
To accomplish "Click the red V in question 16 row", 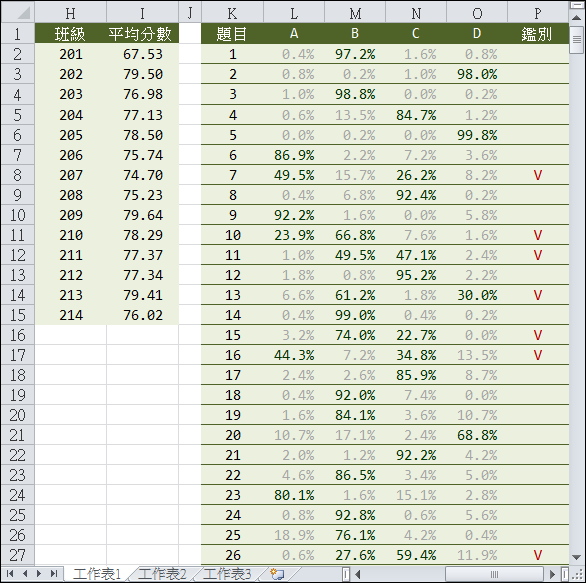I will 538,355.
